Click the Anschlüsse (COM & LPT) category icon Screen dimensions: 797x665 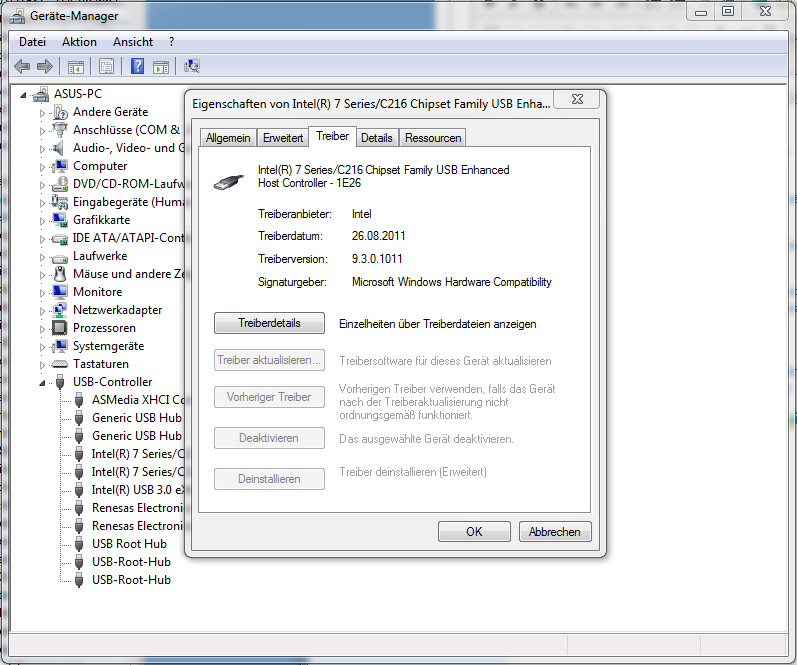point(60,130)
